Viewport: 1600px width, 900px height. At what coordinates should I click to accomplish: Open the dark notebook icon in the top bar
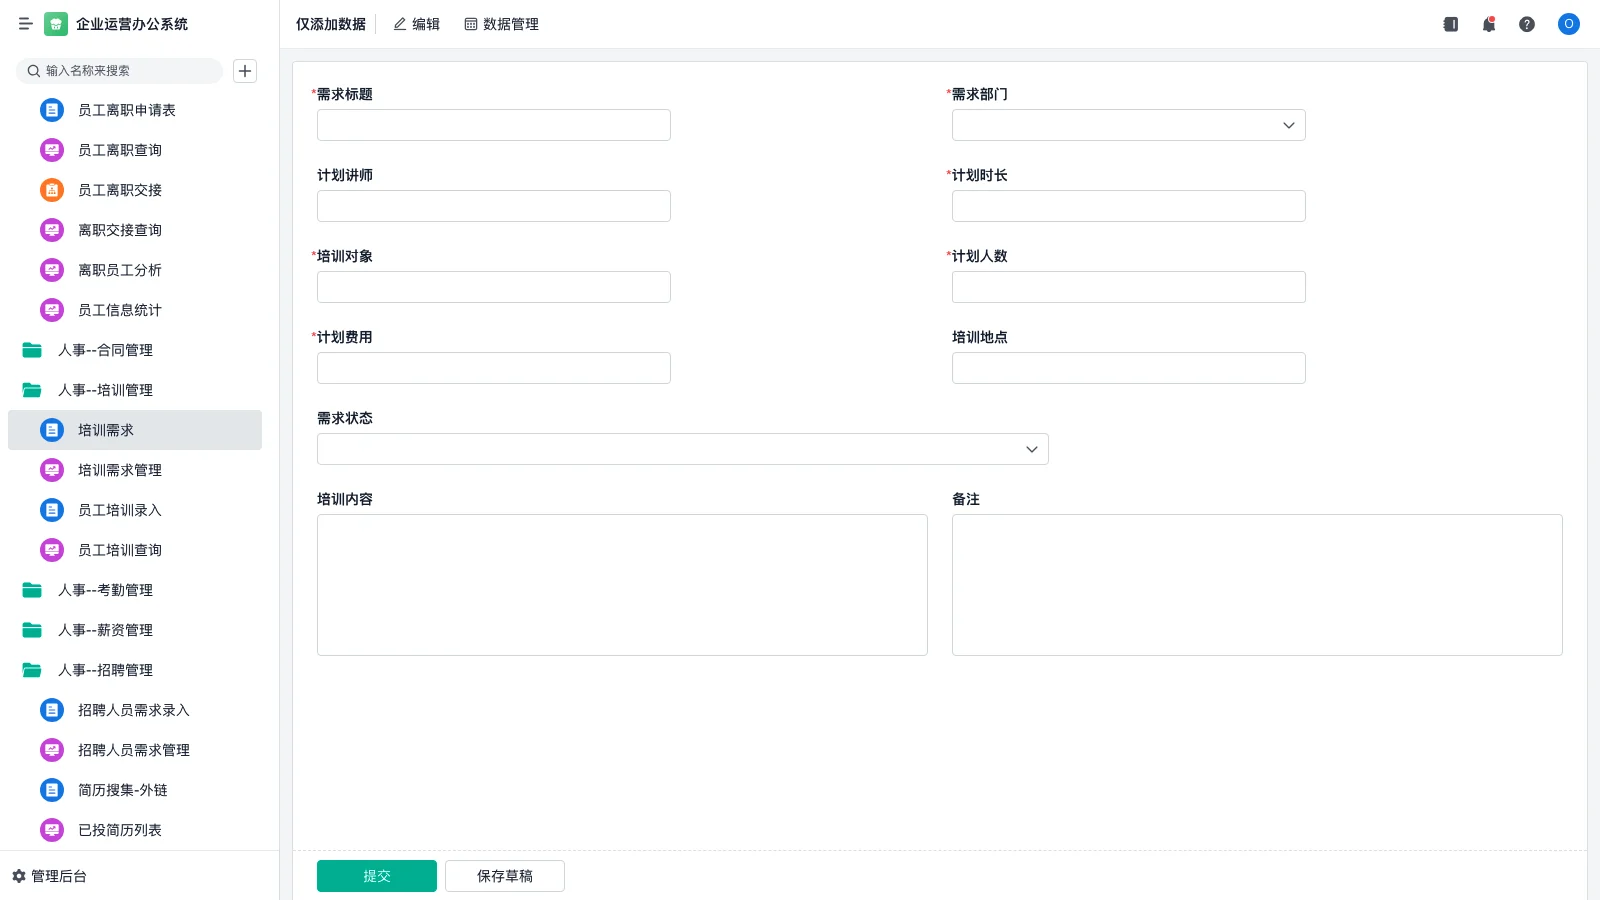coord(1451,24)
